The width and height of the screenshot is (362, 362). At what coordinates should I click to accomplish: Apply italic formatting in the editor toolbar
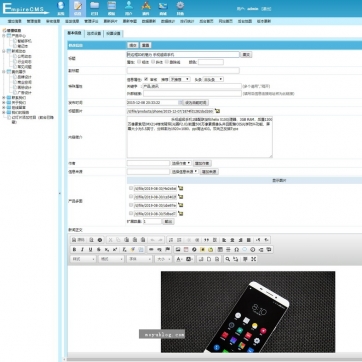pyautogui.click(x=82, y=249)
